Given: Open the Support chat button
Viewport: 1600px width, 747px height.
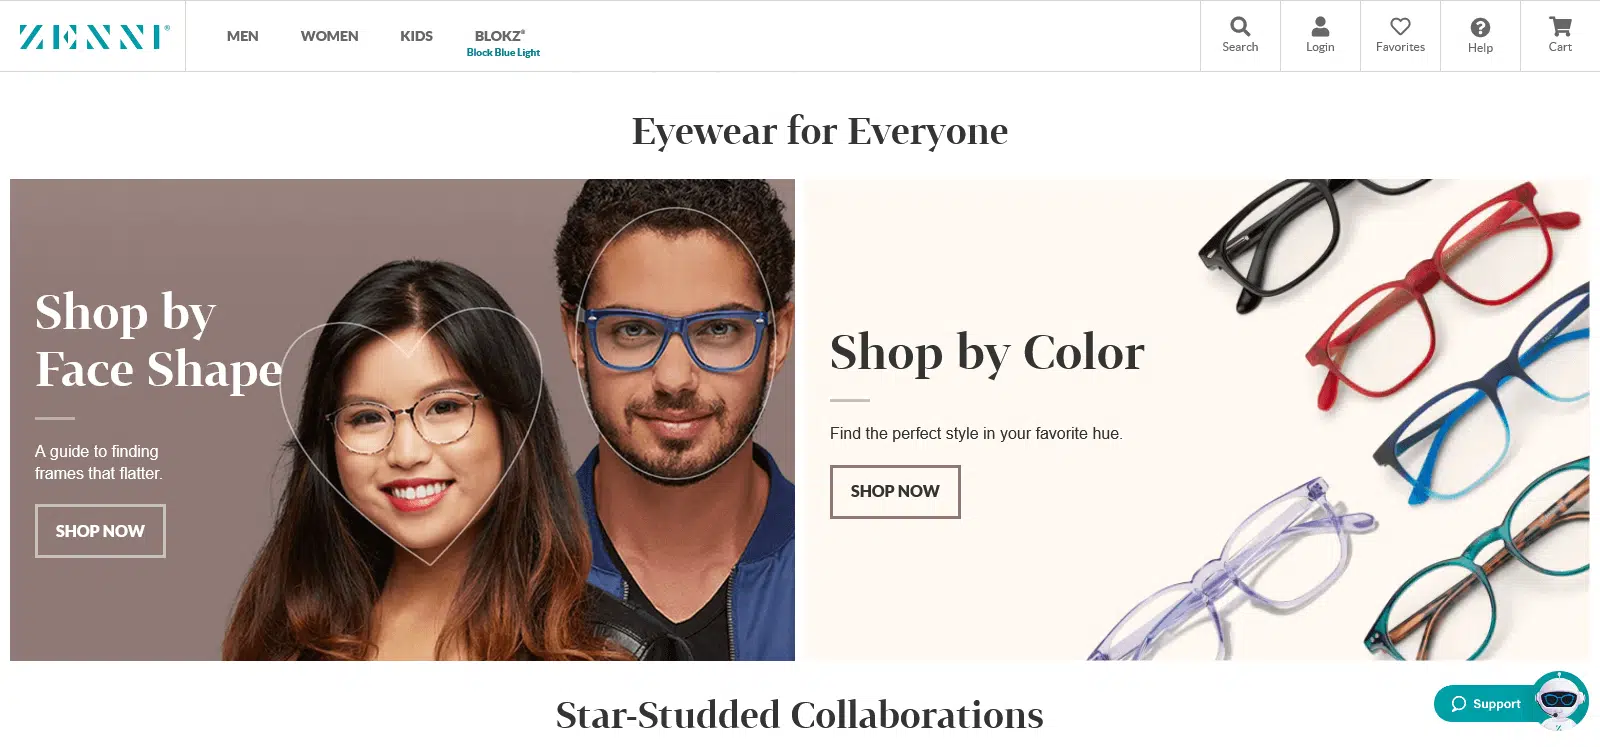Looking at the screenshot, I should click(1486, 704).
